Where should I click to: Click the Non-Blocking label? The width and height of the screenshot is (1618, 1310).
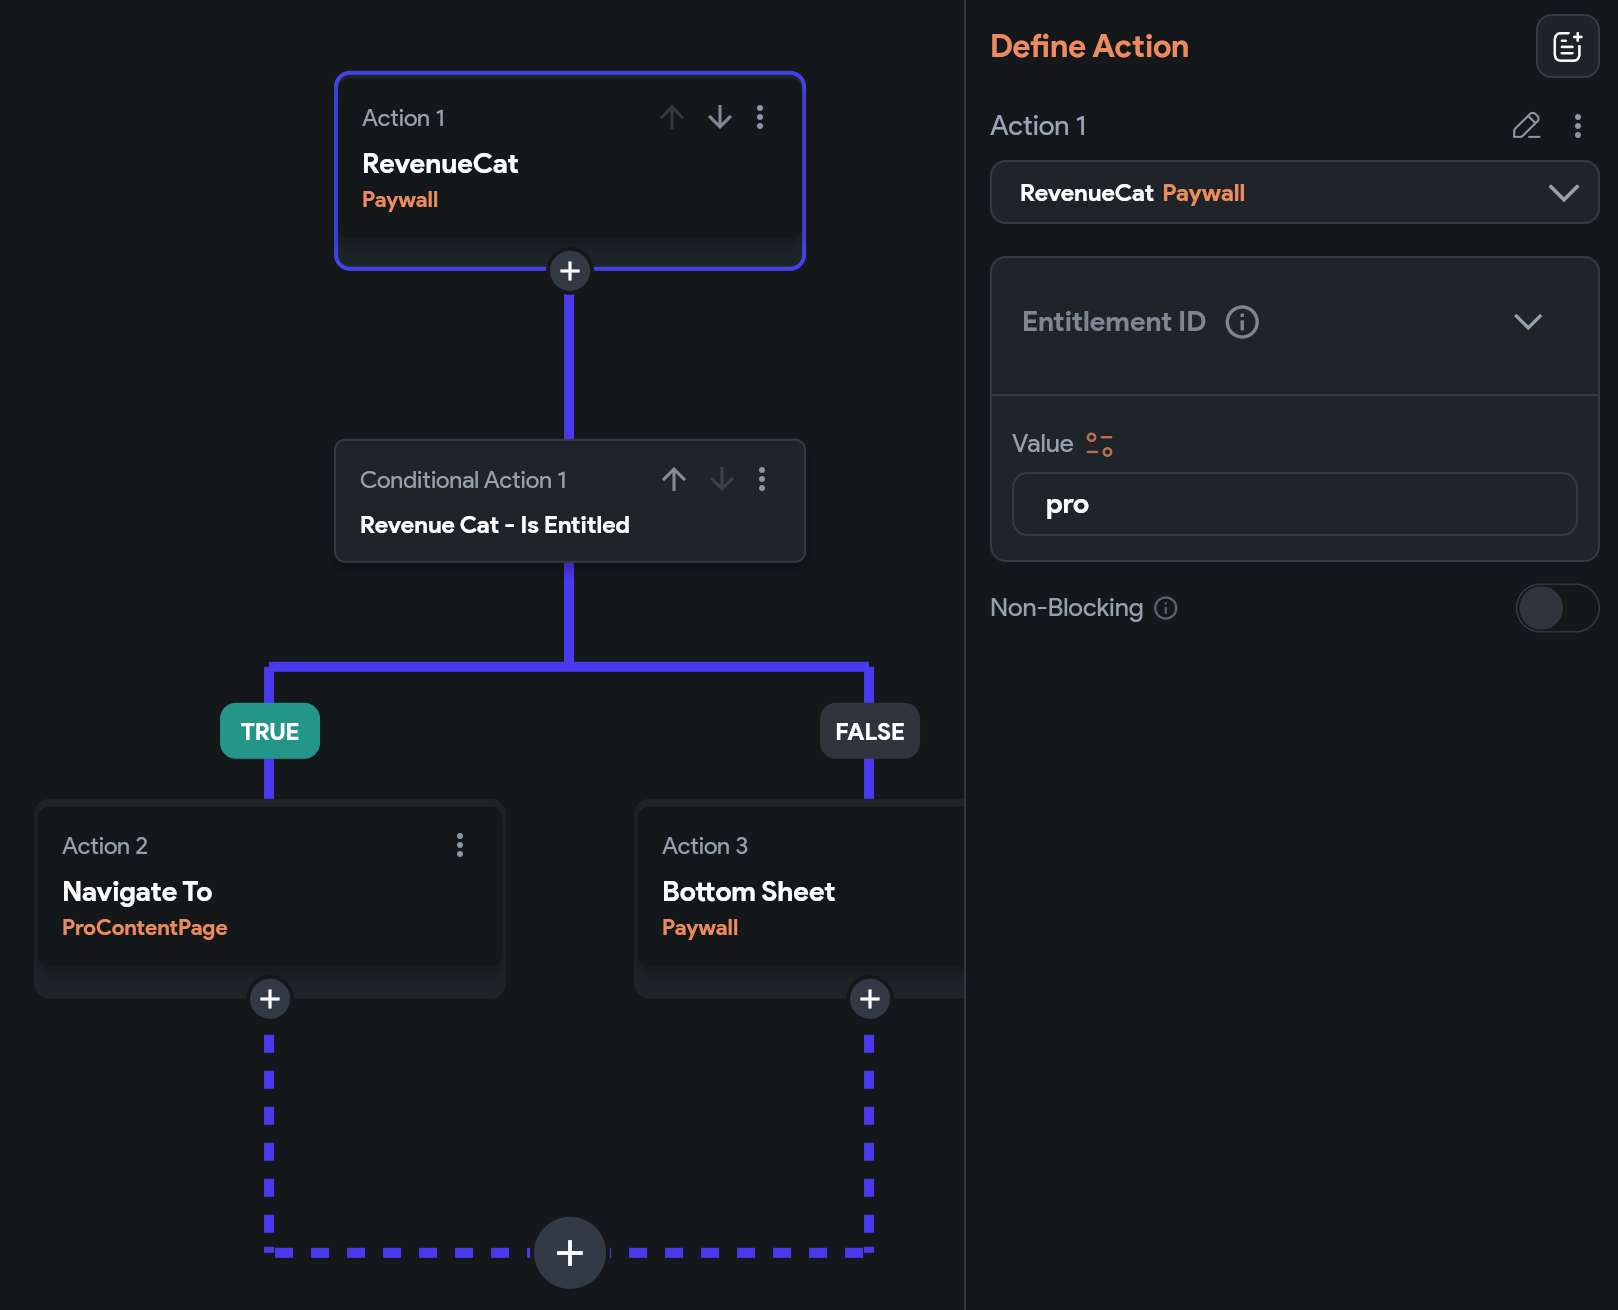1066,608
